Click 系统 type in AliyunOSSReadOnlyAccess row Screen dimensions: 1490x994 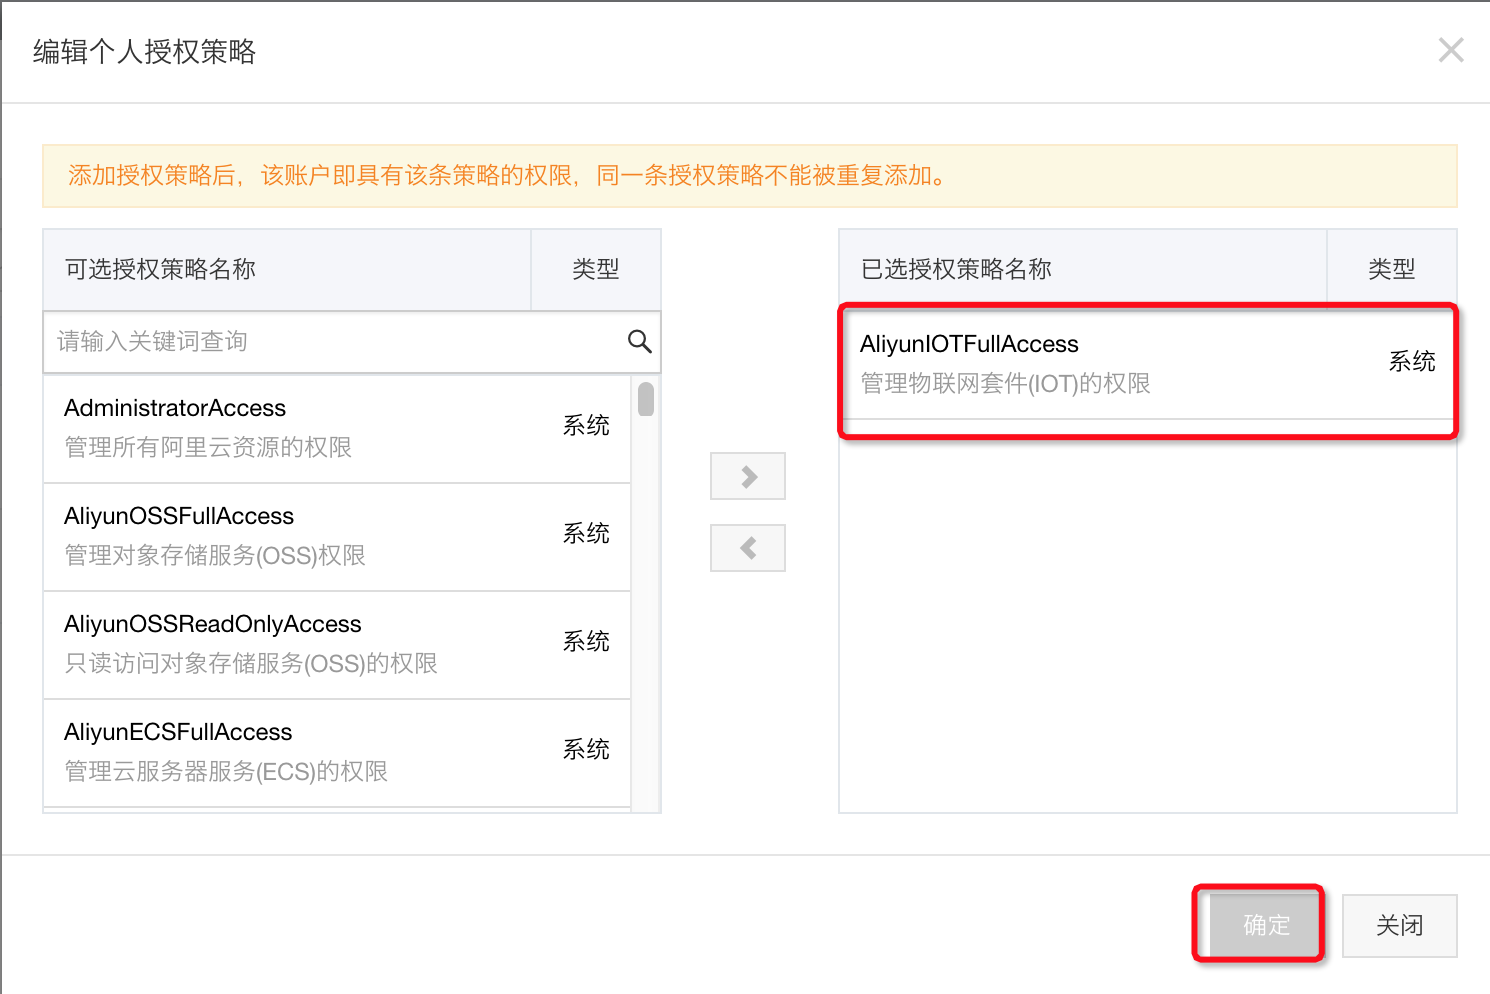[x=586, y=641]
